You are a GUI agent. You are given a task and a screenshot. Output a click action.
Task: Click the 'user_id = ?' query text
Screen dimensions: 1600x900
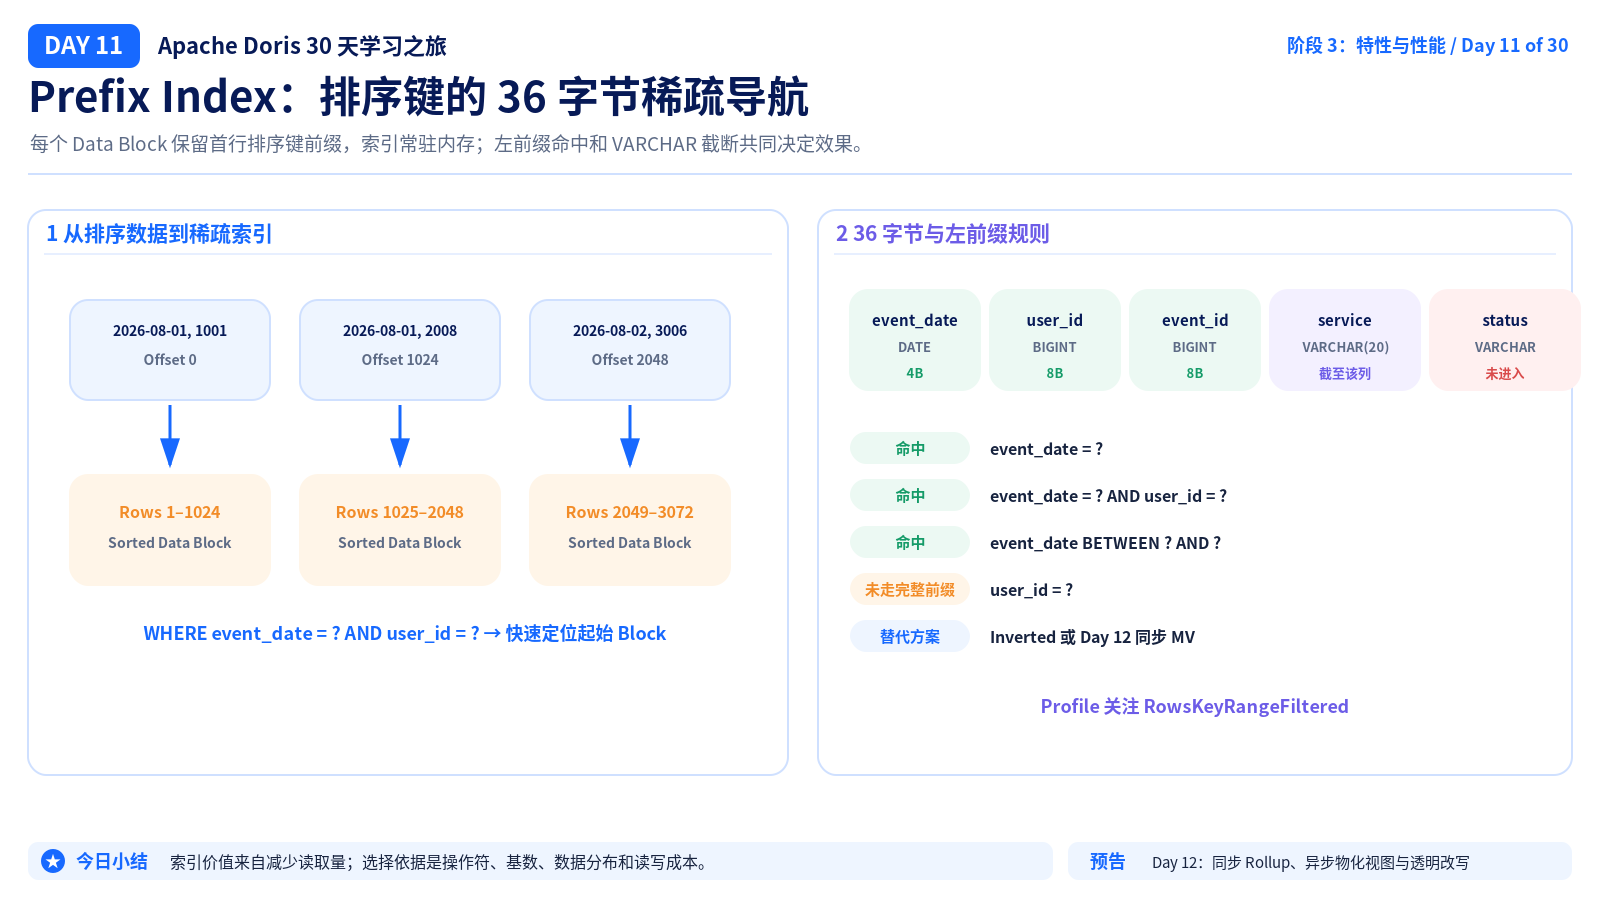click(1032, 590)
